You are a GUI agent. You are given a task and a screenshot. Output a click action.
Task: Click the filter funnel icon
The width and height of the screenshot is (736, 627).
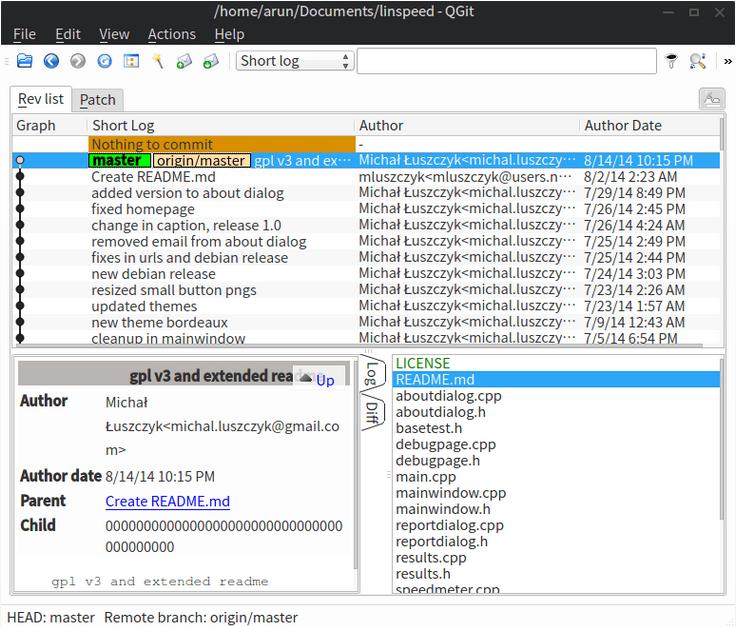click(672, 61)
